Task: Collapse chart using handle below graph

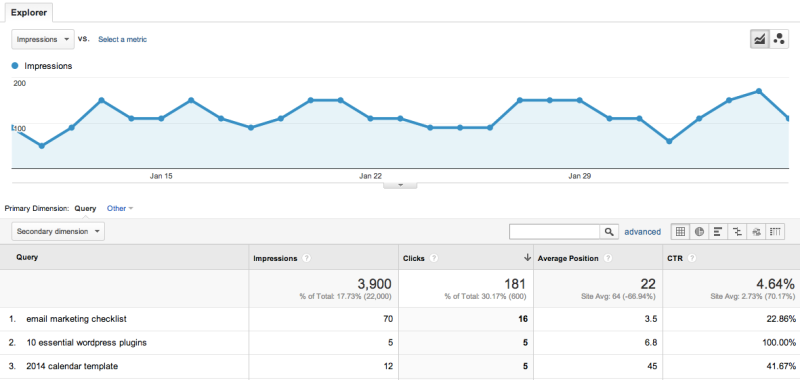Action: [401, 185]
